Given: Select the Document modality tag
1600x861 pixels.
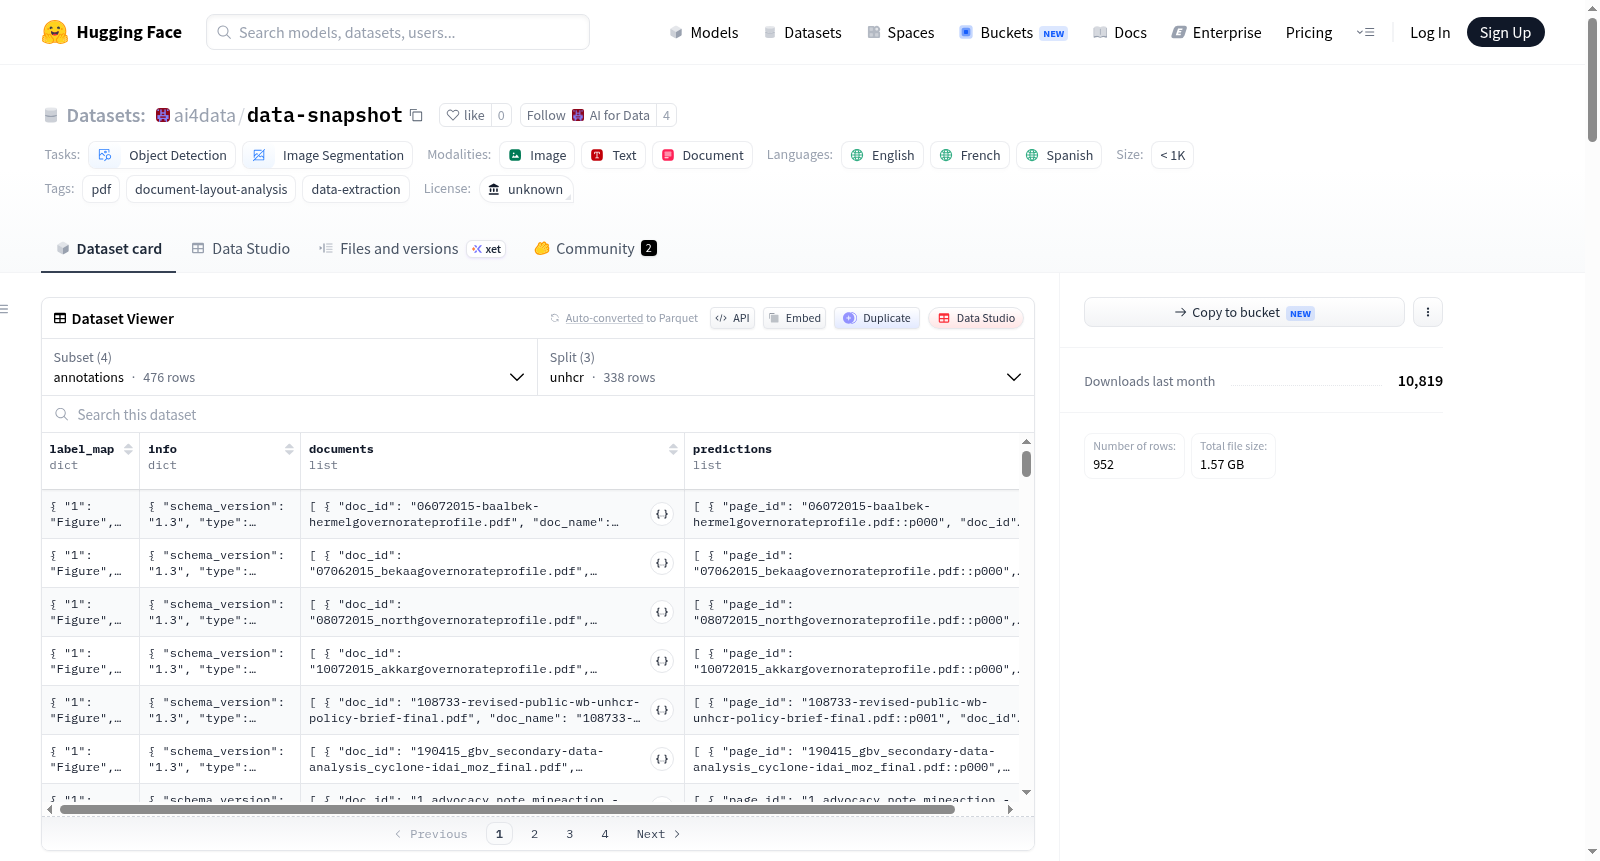Looking at the screenshot, I should click(x=702, y=155).
